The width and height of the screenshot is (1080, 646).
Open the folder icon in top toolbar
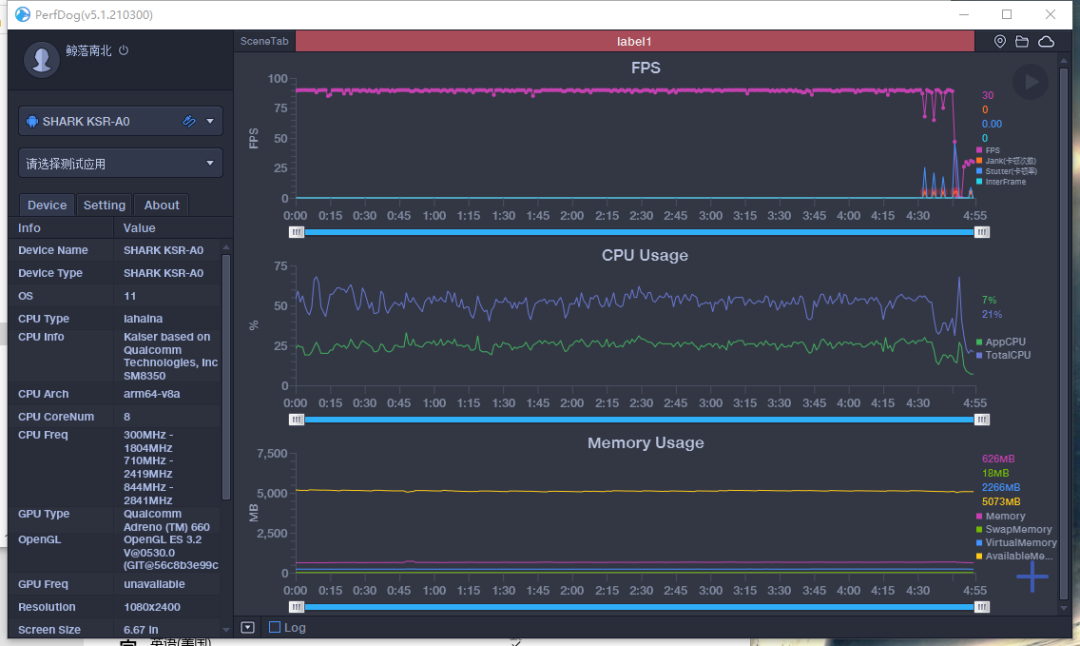click(x=1022, y=42)
